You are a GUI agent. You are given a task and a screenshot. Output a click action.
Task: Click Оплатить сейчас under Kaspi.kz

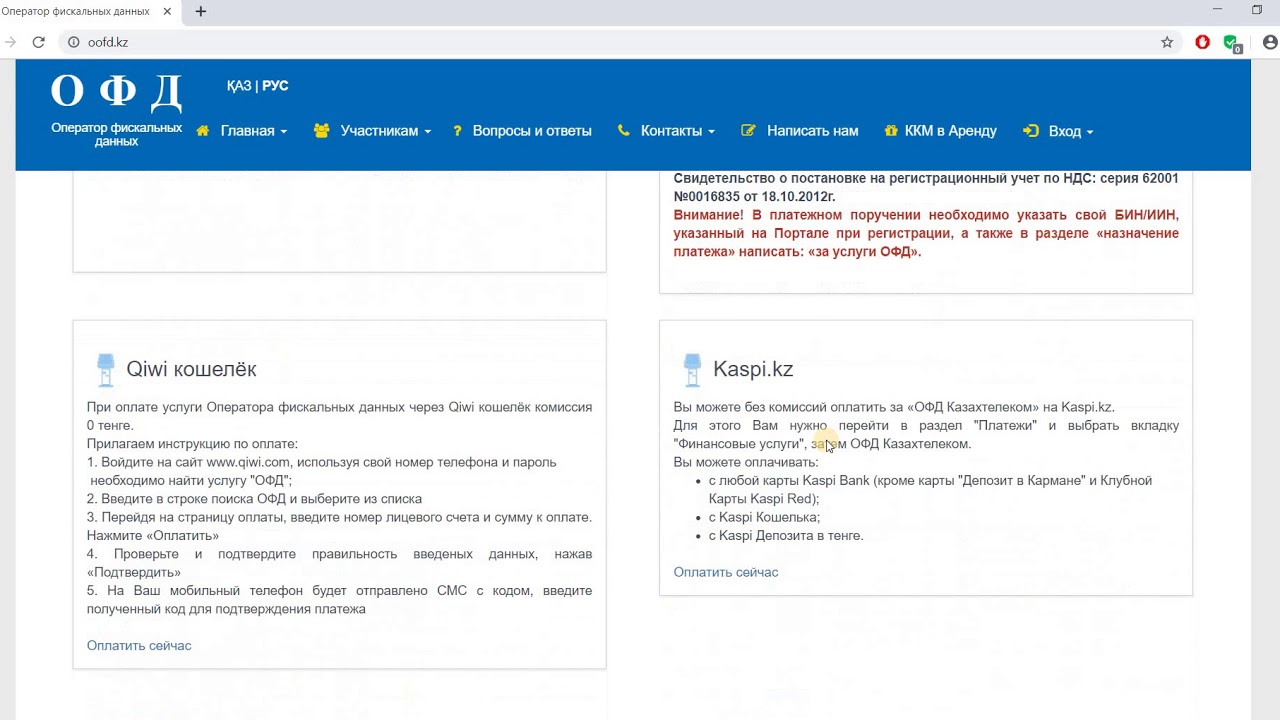click(726, 572)
